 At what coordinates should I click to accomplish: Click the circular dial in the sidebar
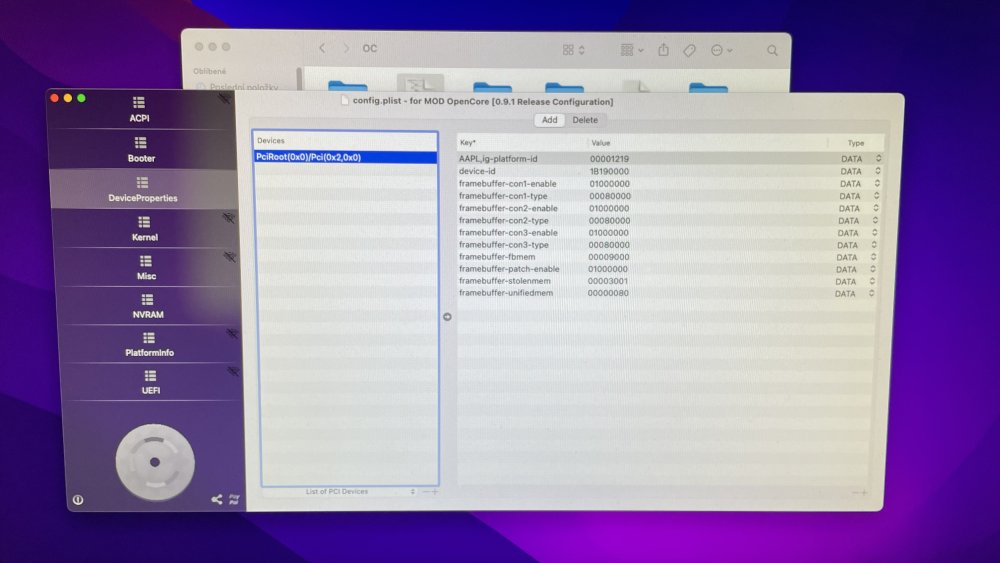(x=155, y=462)
